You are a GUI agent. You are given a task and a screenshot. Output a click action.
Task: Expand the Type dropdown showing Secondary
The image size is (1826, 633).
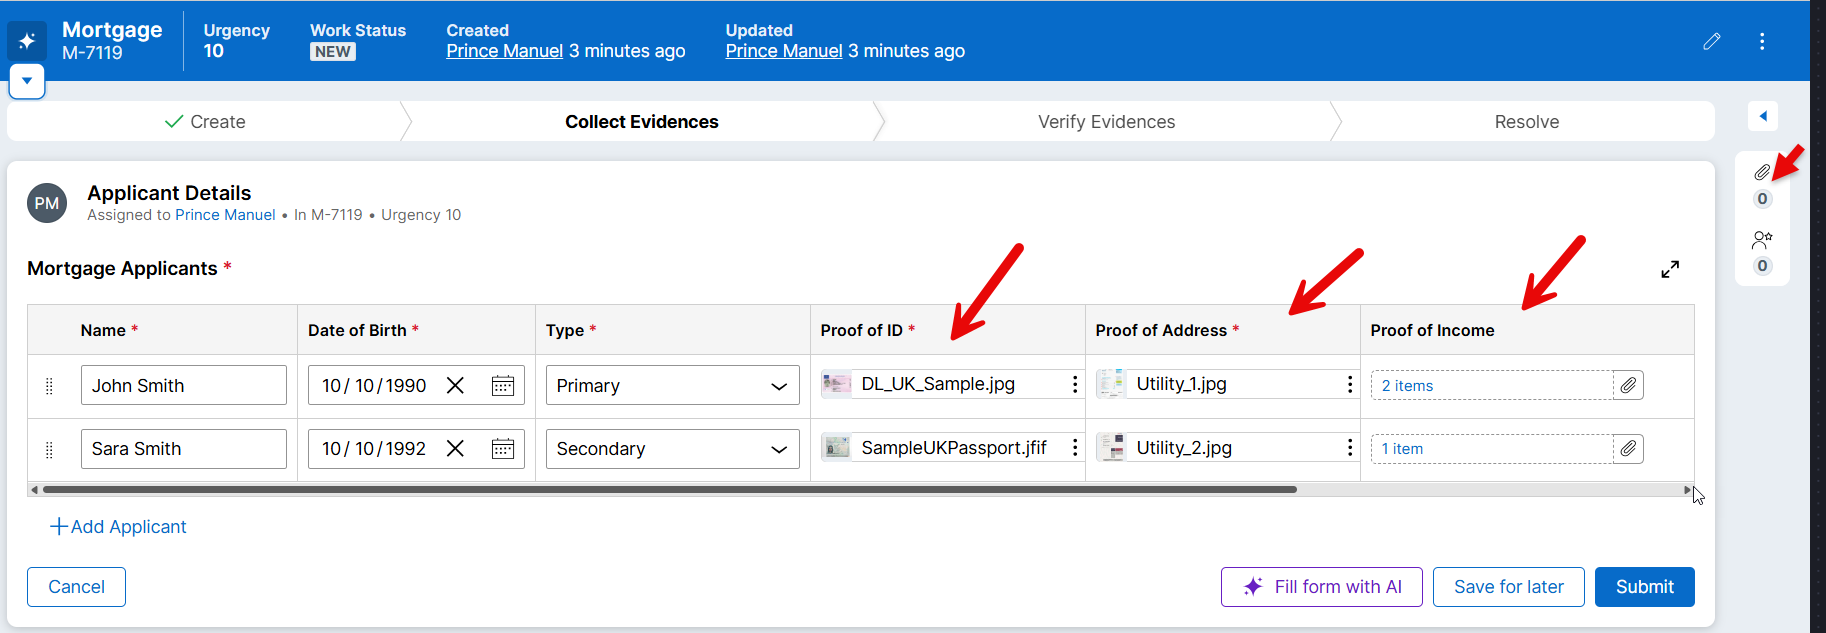(672, 449)
